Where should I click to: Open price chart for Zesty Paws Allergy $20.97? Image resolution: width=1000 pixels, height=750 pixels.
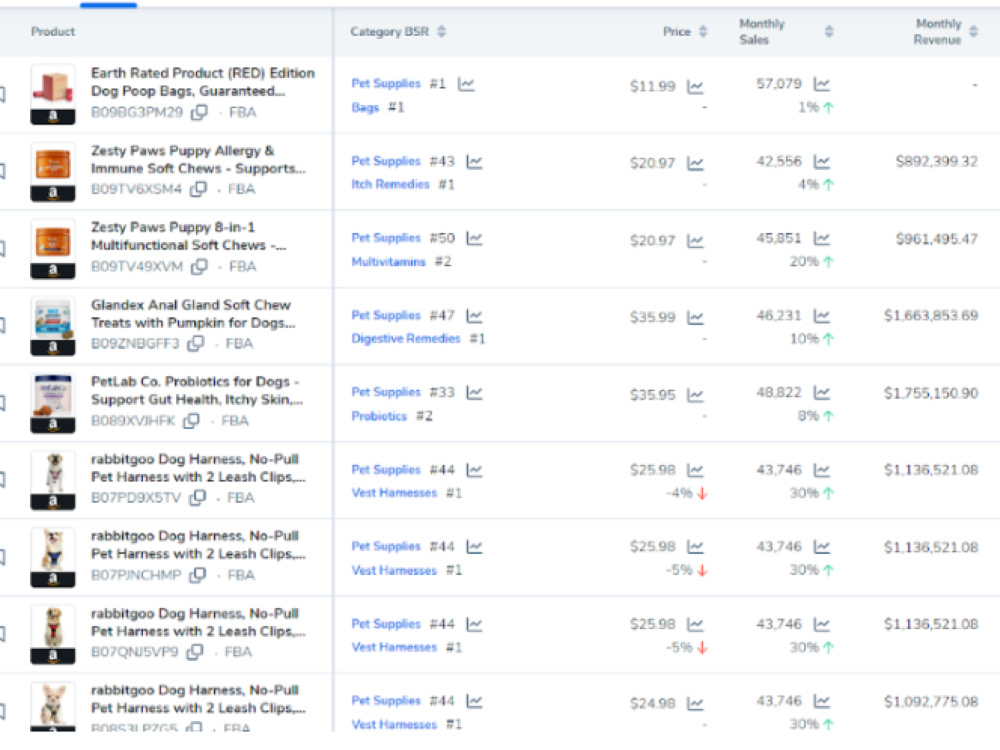[695, 164]
